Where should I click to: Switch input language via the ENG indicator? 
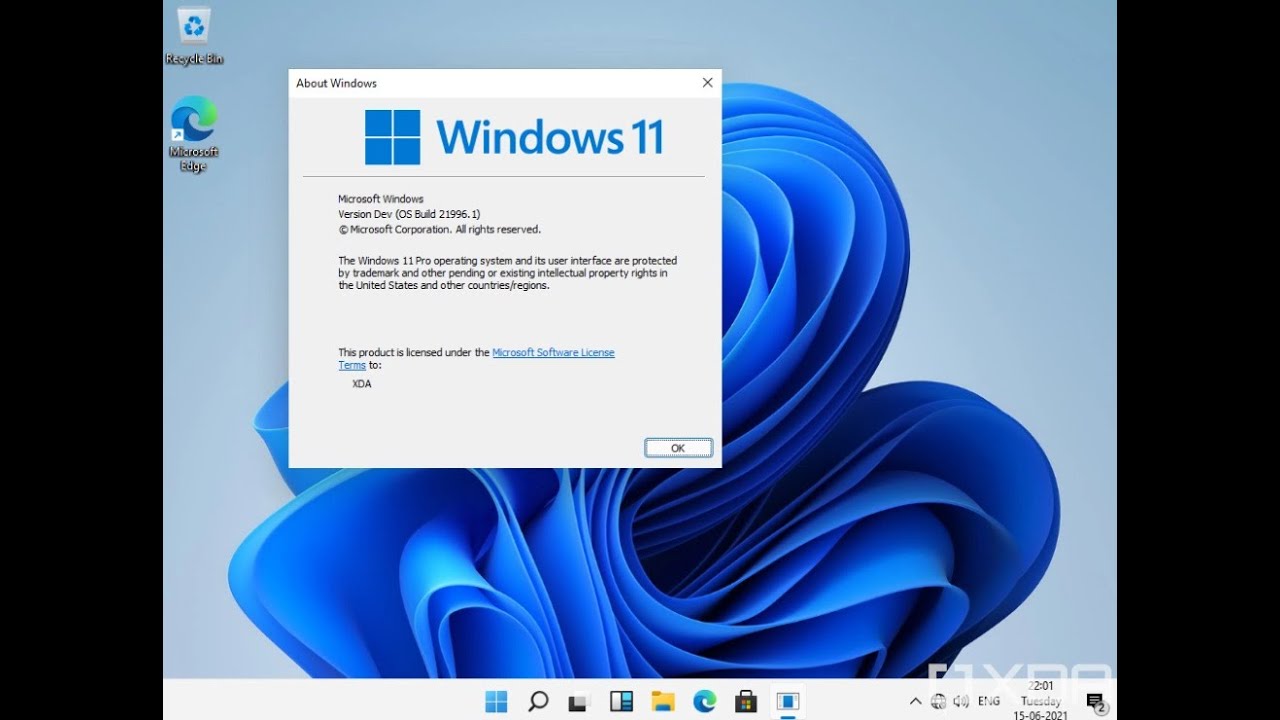coord(989,701)
